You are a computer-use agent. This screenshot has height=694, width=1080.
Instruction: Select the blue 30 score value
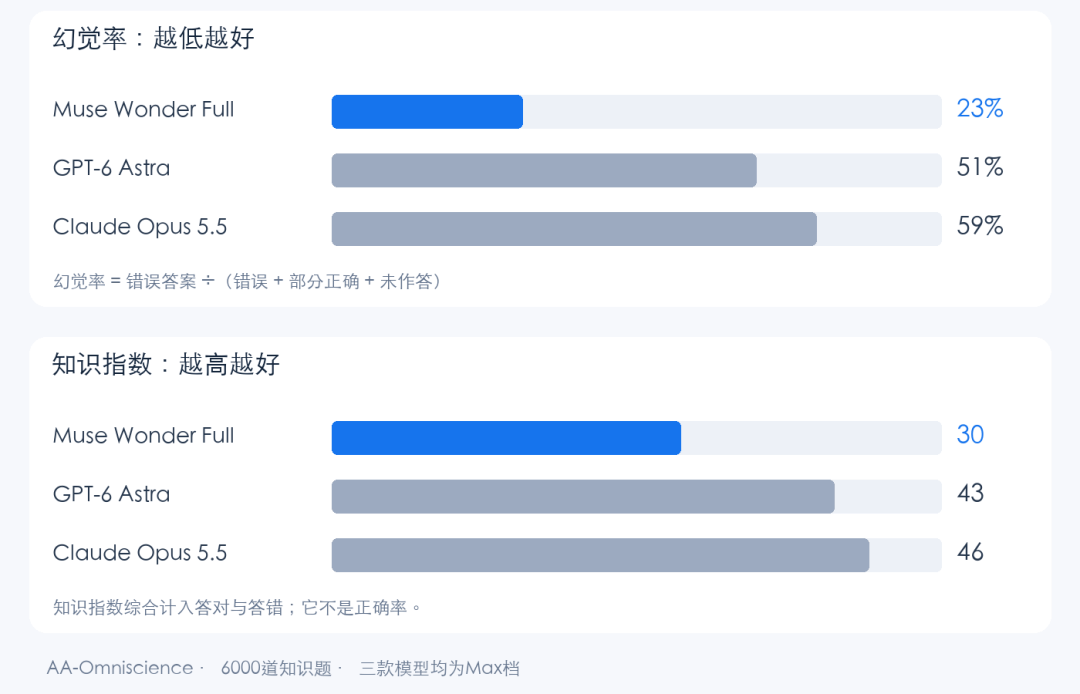coord(970,435)
